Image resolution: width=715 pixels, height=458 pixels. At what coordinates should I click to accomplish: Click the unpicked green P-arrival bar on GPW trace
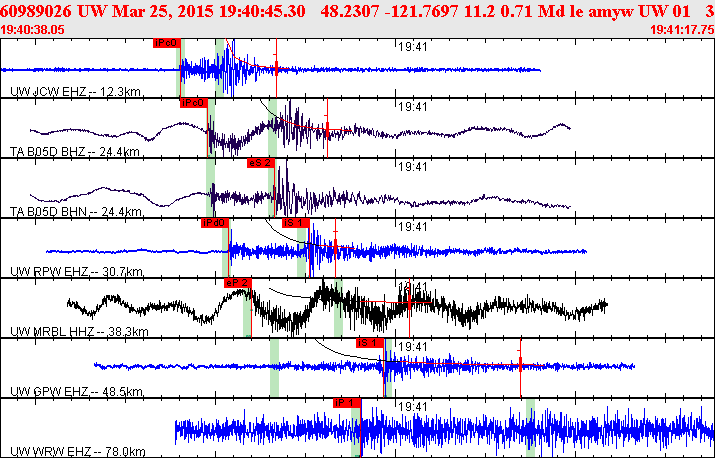tap(274, 368)
